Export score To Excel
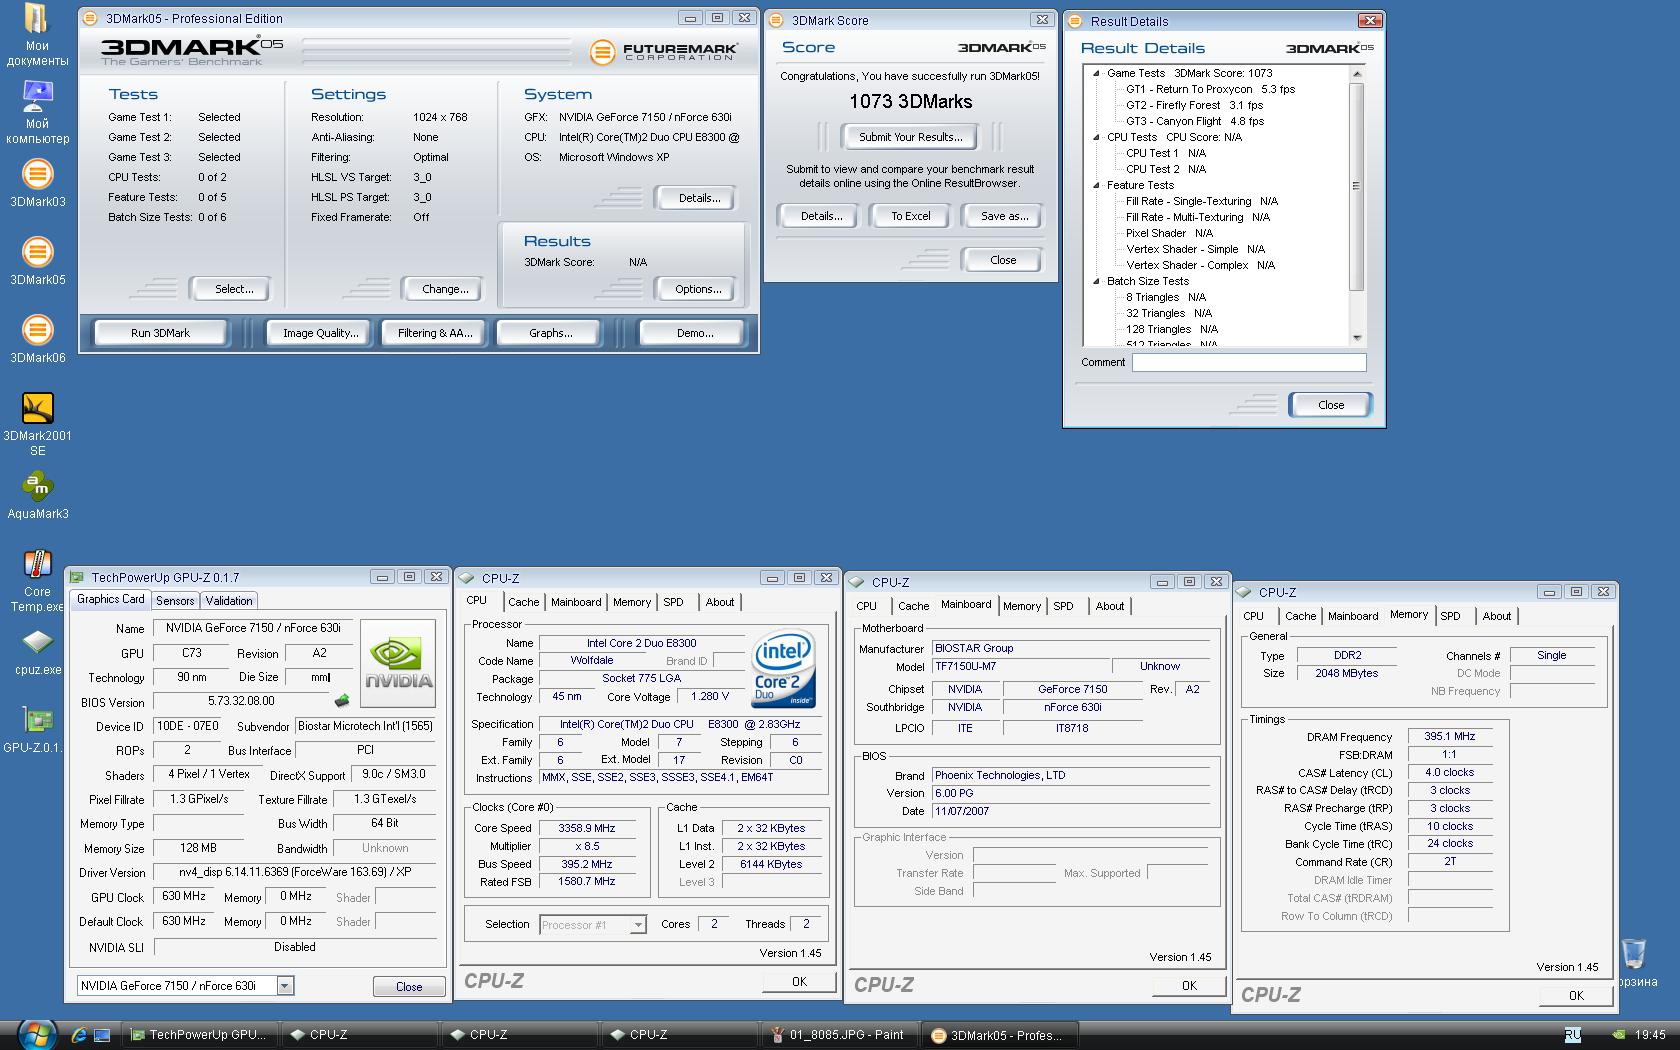The height and width of the screenshot is (1050, 1680). pos(910,216)
